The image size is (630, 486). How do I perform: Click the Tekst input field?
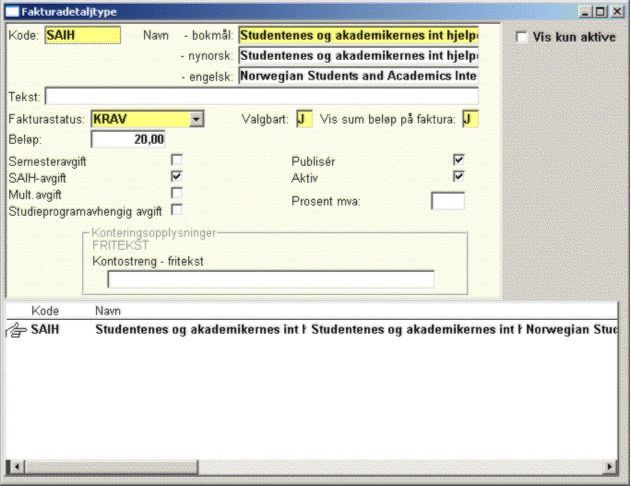point(262,97)
